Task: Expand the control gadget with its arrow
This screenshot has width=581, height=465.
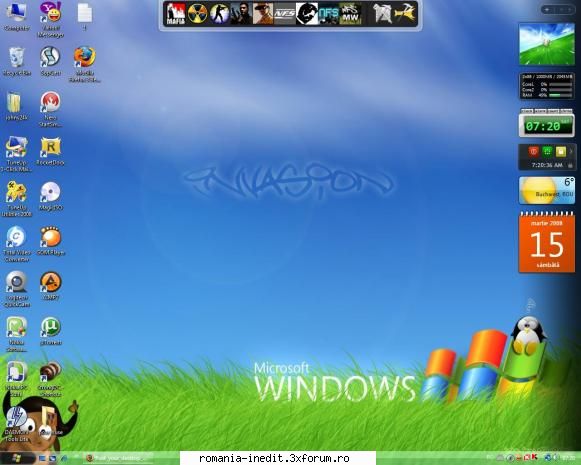Action: (571, 151)
